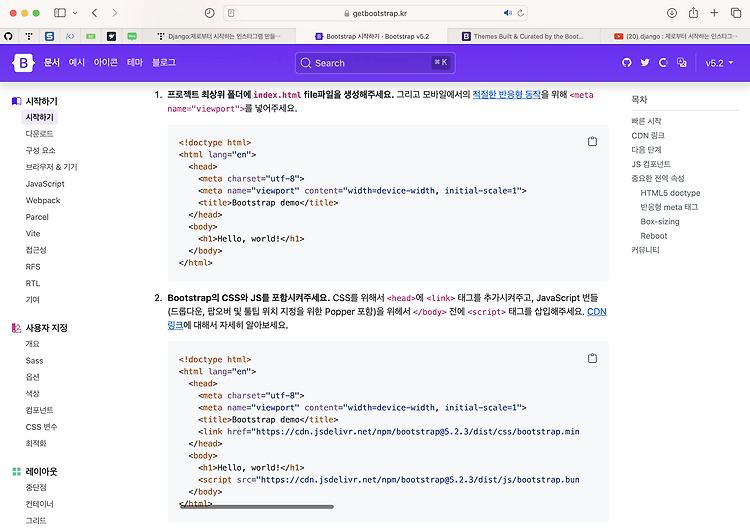
Task: Open Webpack sidebar page
Action: 43,200
